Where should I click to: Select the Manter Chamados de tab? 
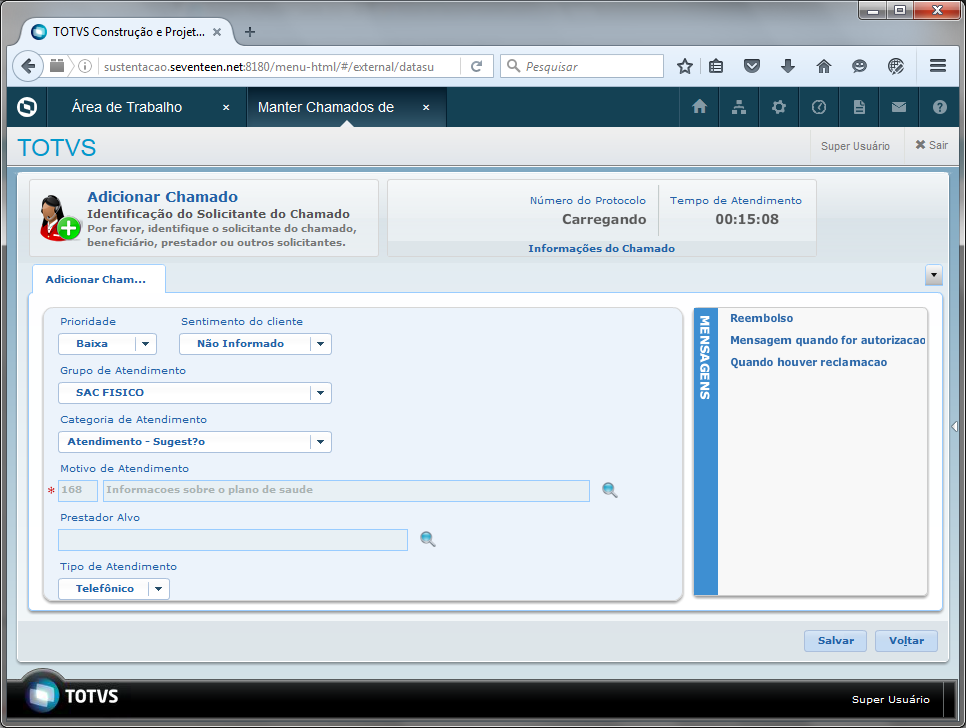coord(326,107)
